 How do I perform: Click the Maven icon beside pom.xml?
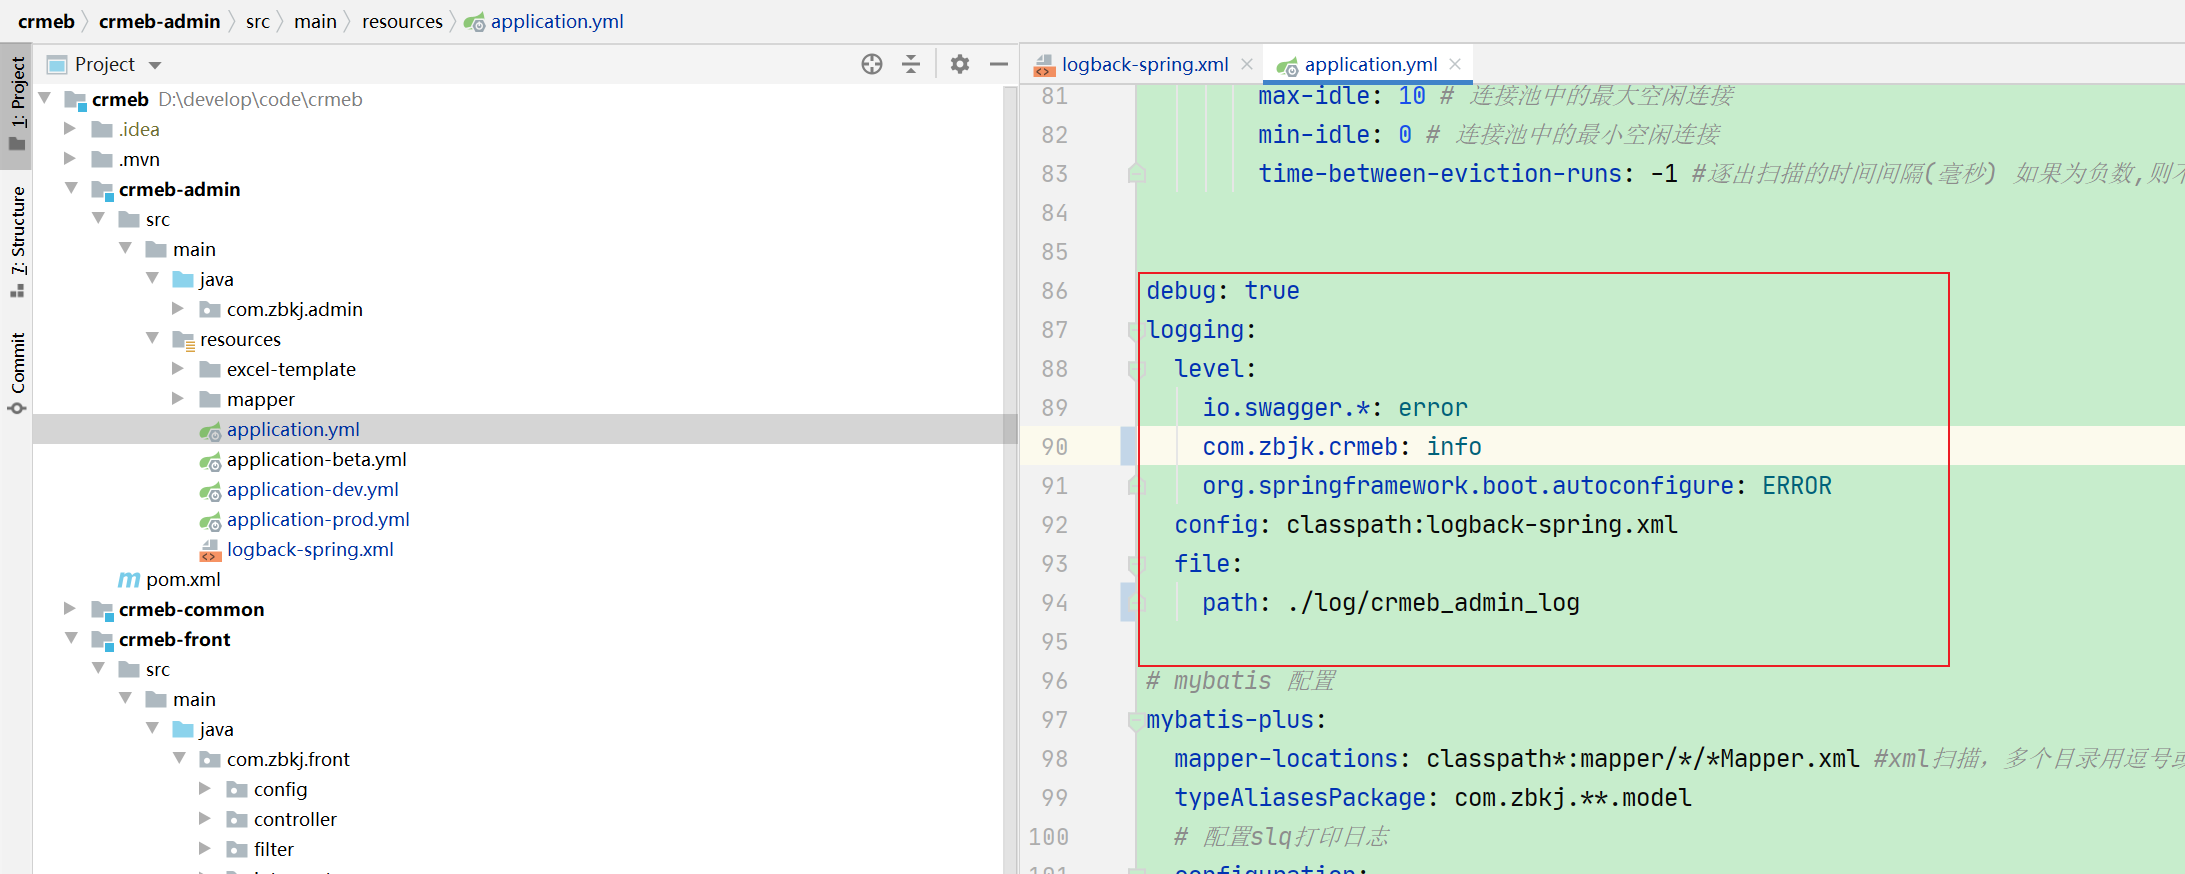(129, 579)
